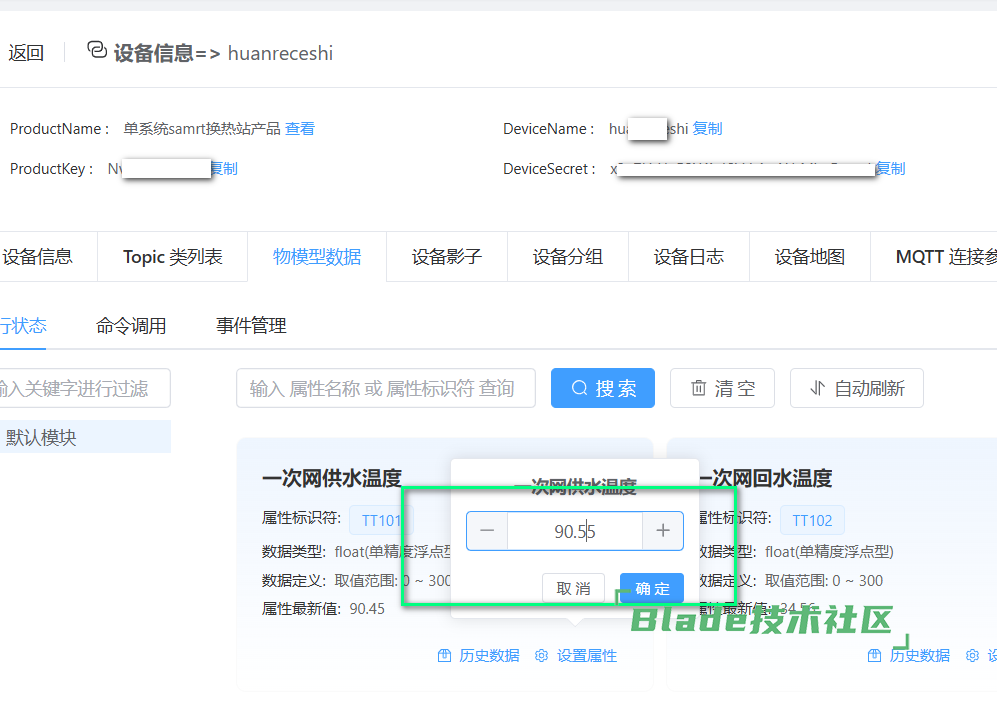
Task: Click the 清空 clear button
Action: 722,388
